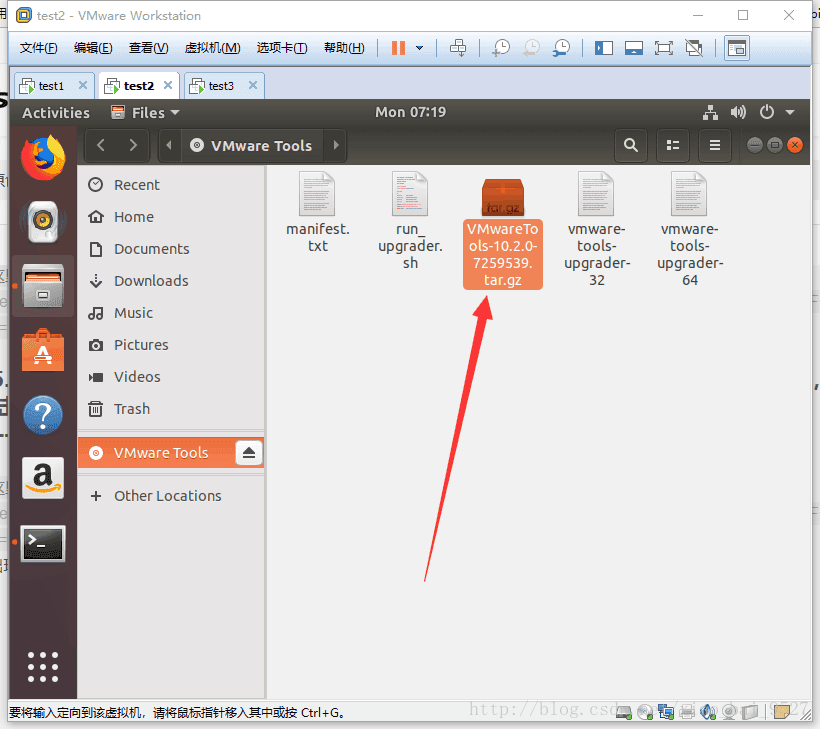Click the Unity mode icon
Screen dimensions: 820x729
tap(694, 48)
